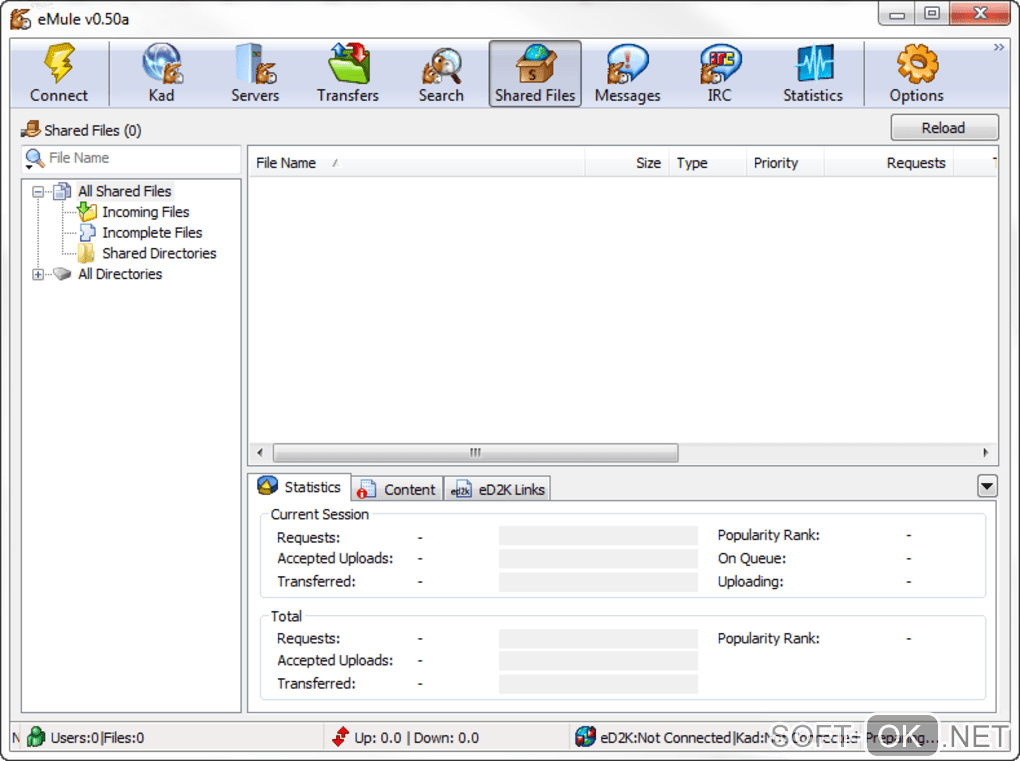1020x761 pixels.
Task: Switch to the bottom Statistics tab
Action: click(x=301, y=487)
